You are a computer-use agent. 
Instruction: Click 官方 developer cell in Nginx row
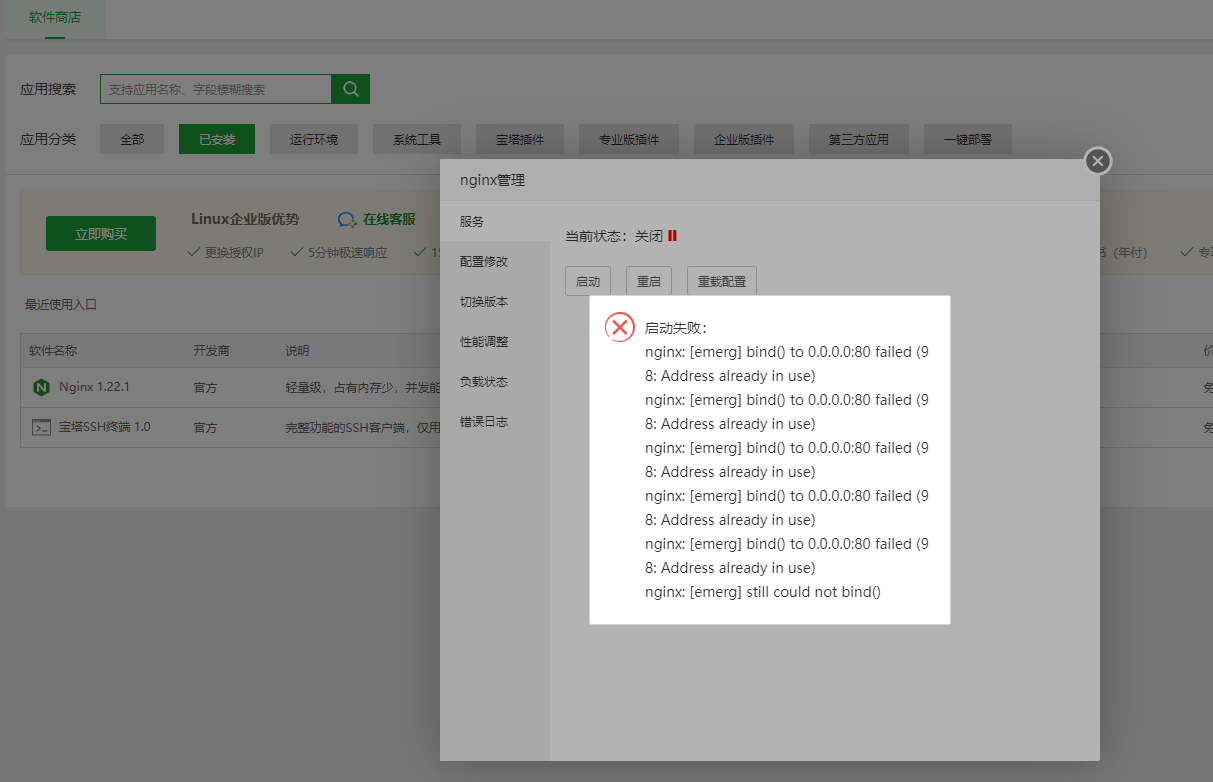pyautogui.click(x=205, y=387)
